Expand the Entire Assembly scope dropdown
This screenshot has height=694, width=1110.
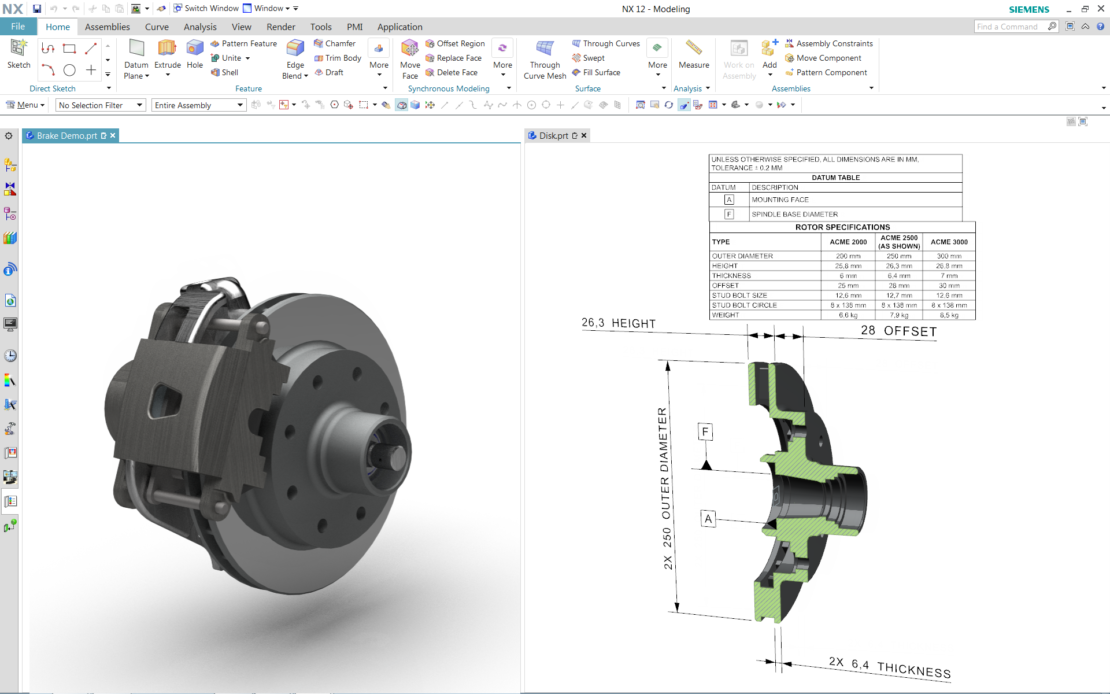pos(197,104)
